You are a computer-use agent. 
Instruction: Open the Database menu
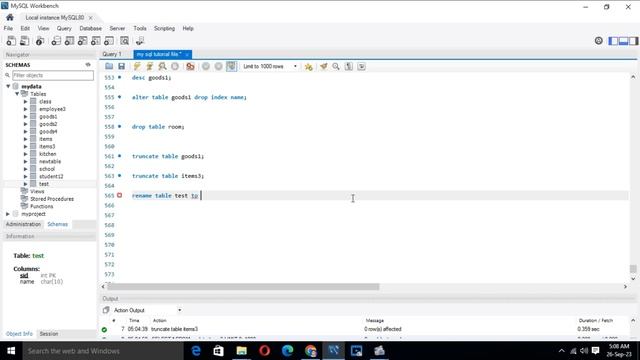[91, 28]
